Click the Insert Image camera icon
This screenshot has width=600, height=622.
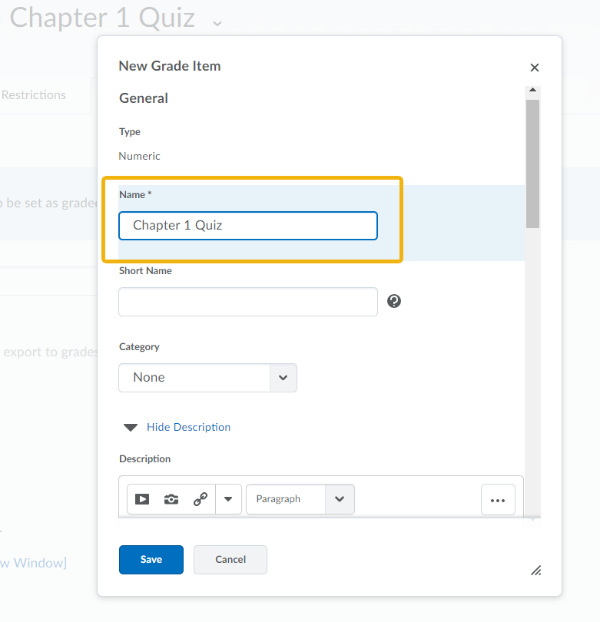tap(171, 500)
